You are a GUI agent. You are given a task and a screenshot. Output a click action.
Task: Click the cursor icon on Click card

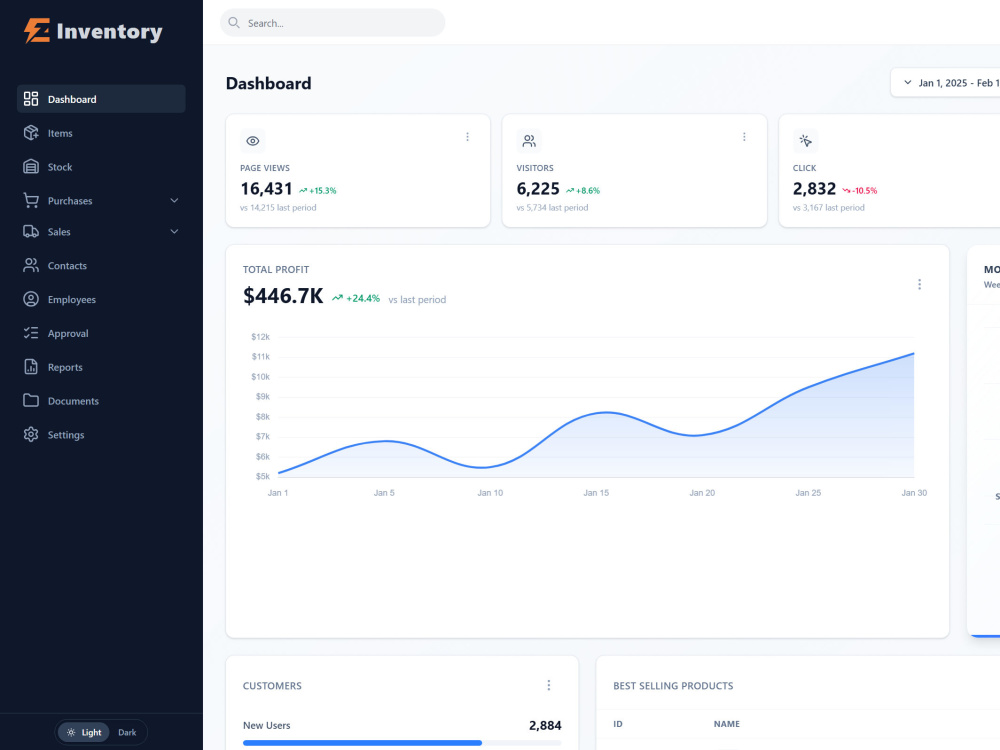[x=805, y=141]
